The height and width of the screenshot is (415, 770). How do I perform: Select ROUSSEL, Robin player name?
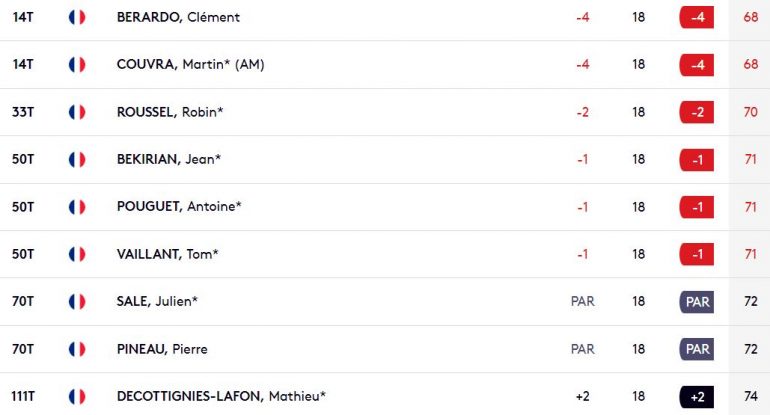170,112
